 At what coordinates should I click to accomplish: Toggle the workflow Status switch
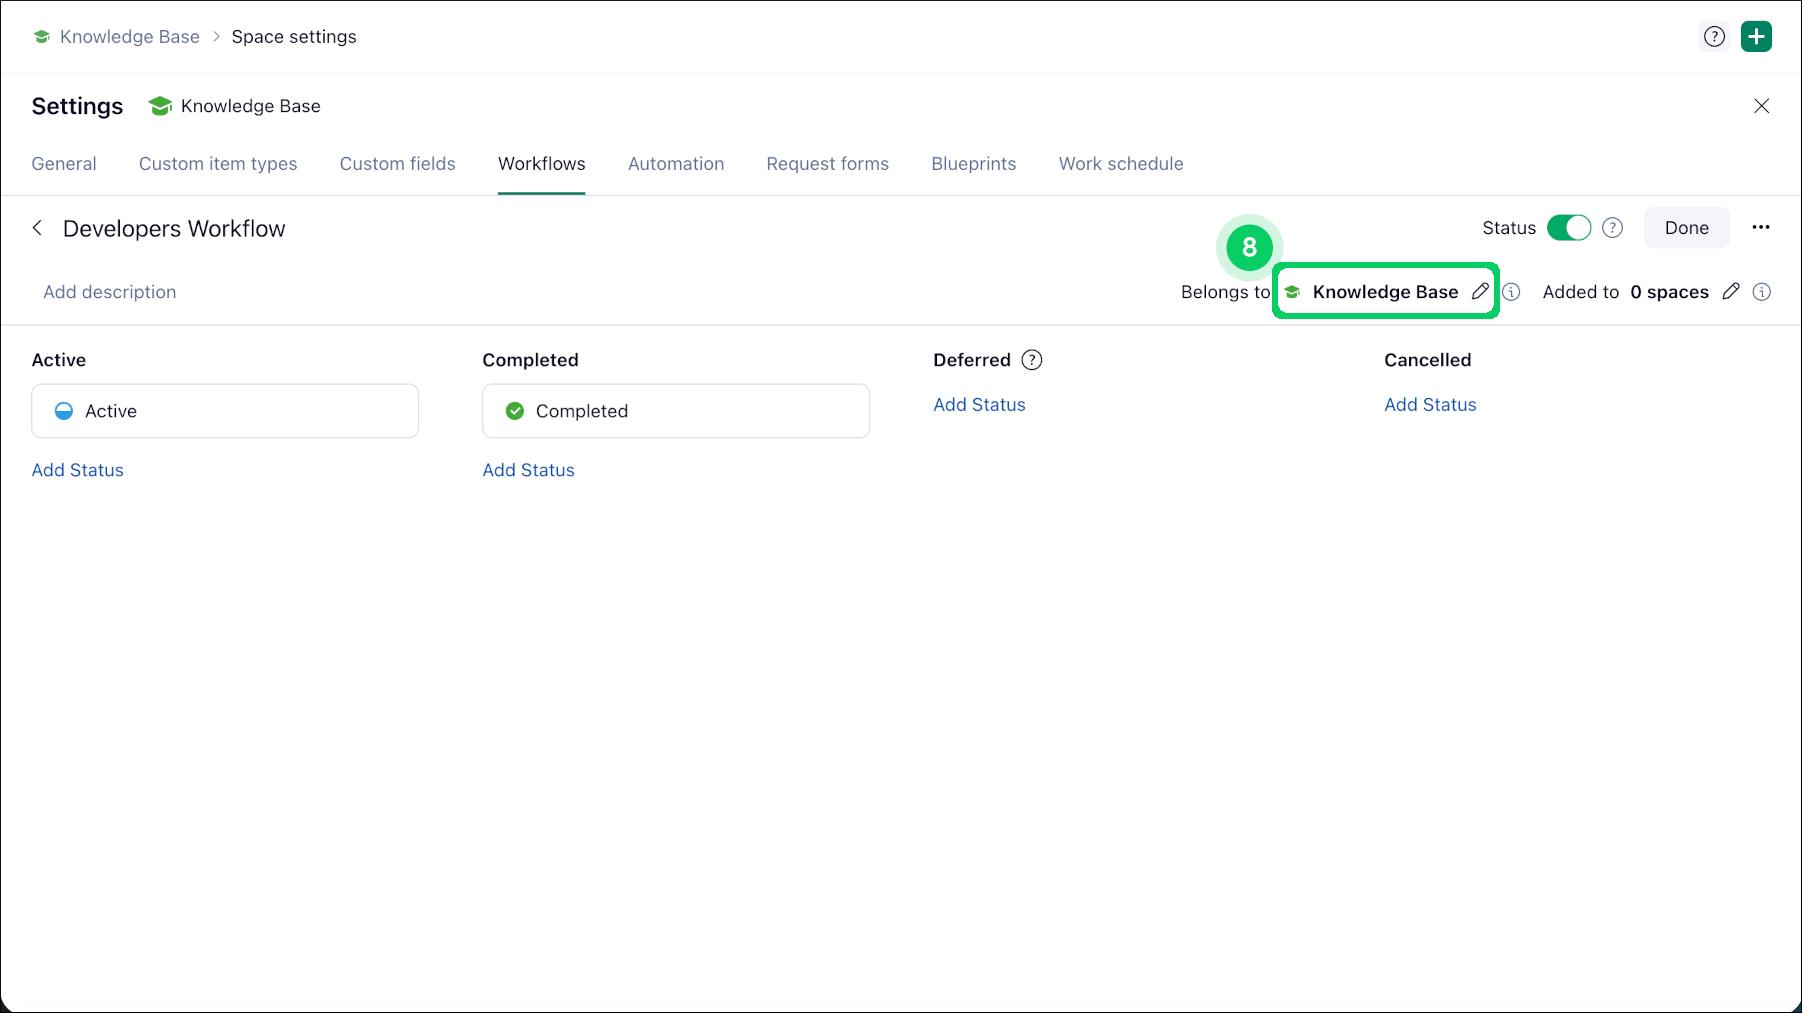[1568, 228]
